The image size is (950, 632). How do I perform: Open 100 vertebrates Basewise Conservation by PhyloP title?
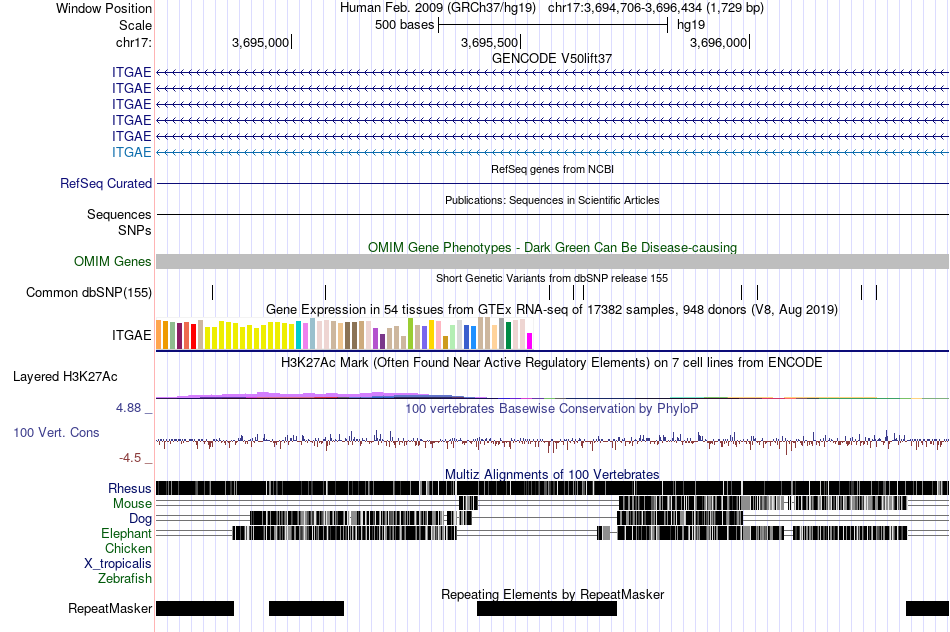coord(552,408)
